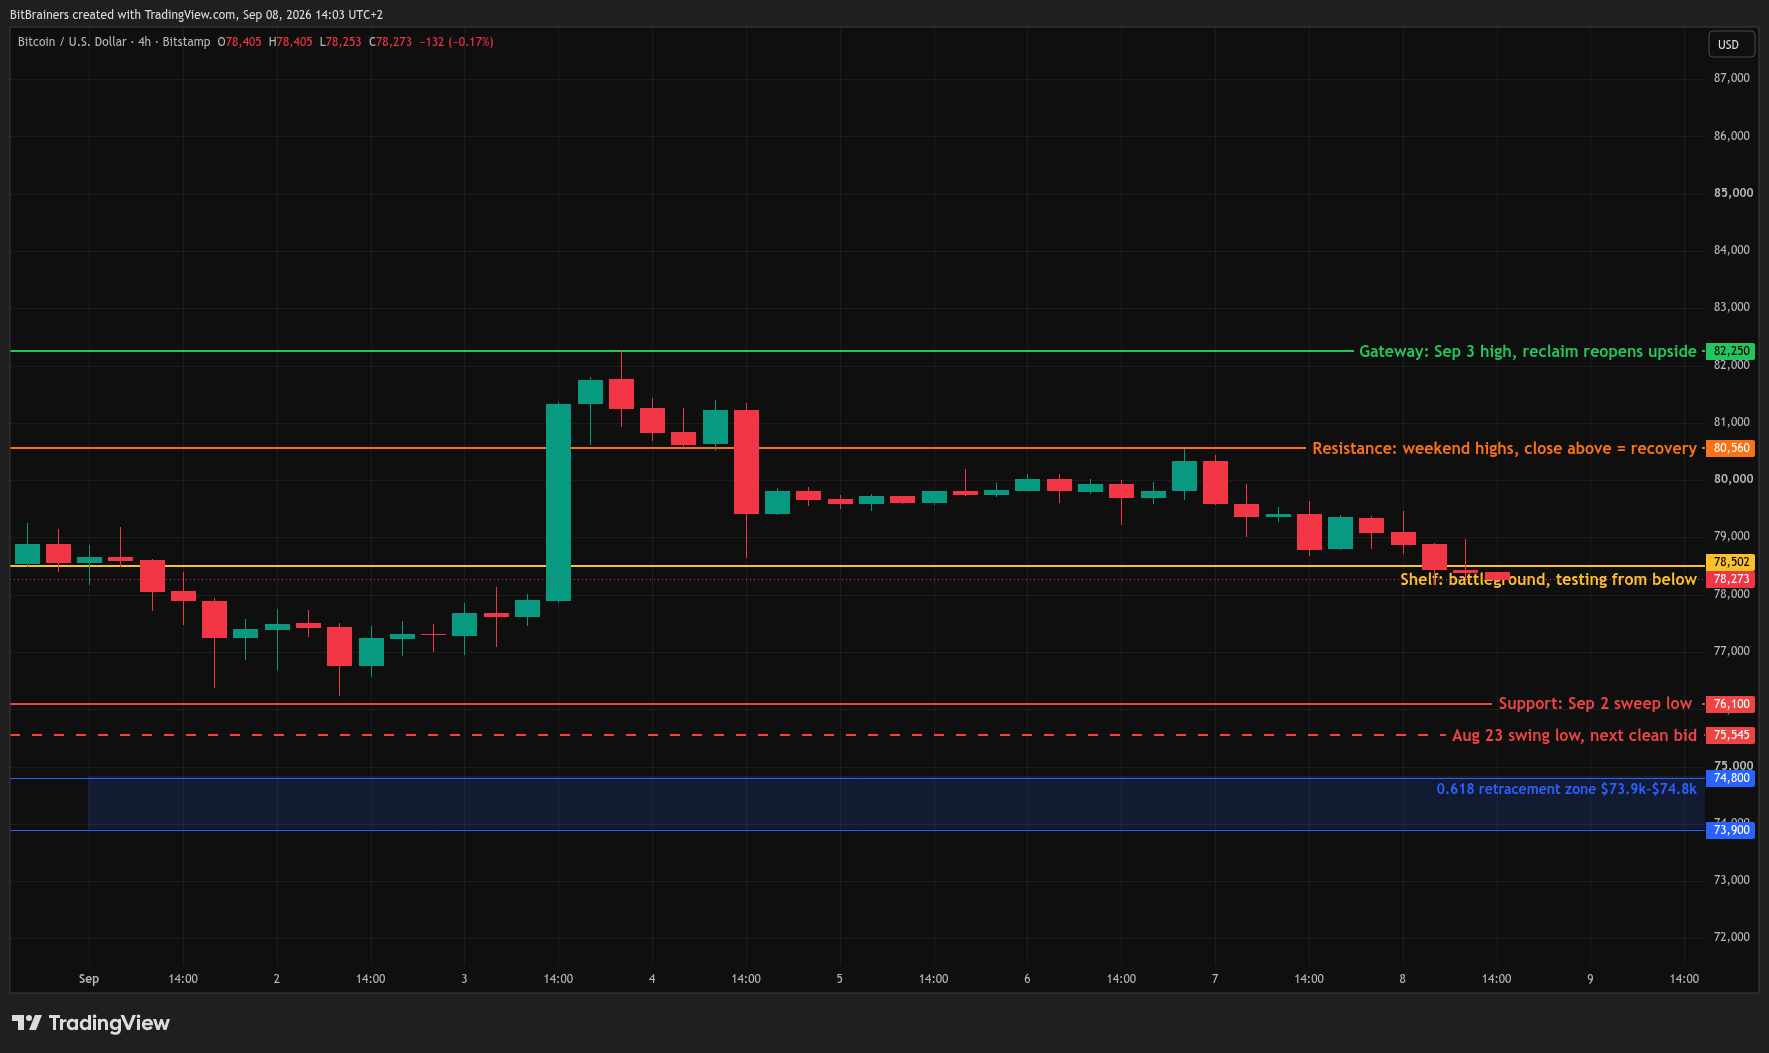Click the 83,000 price axis label
The width and height of the screenshot is (1769, 1053).
pos(1731,307)
